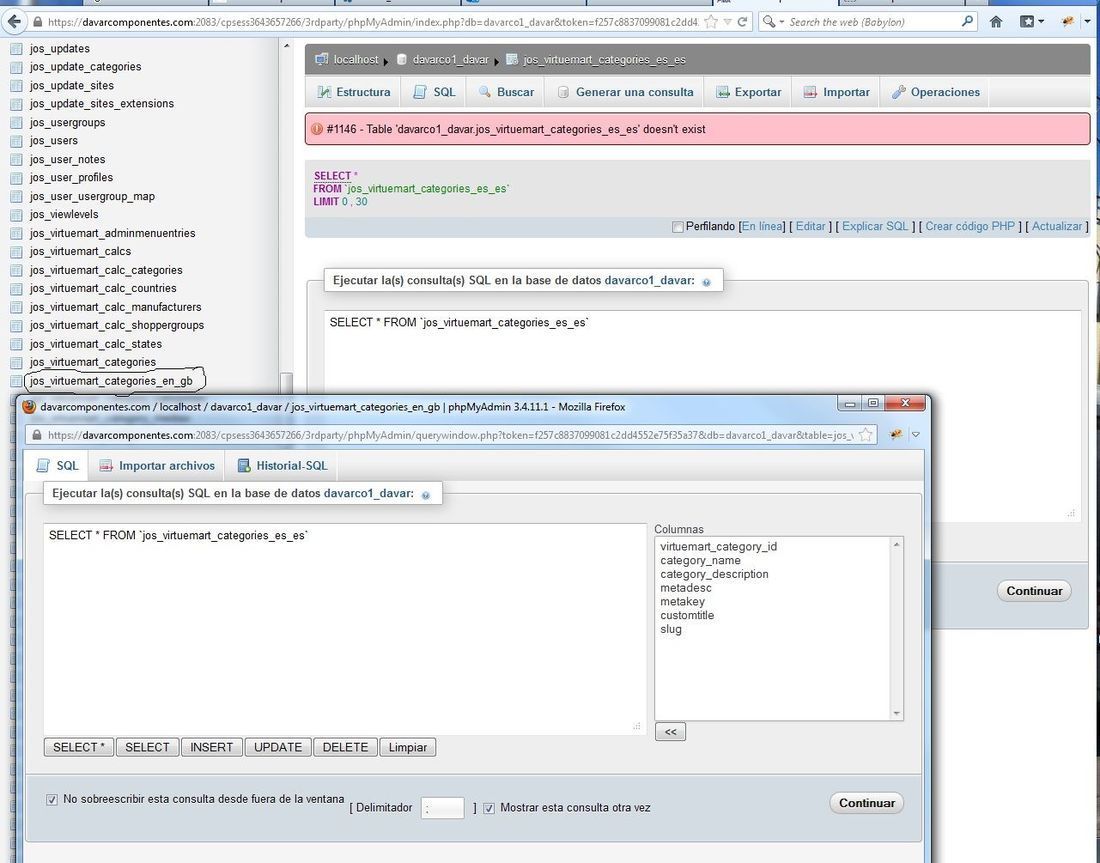Click the davarco1_davar breadcrumb link

(450, 60)
